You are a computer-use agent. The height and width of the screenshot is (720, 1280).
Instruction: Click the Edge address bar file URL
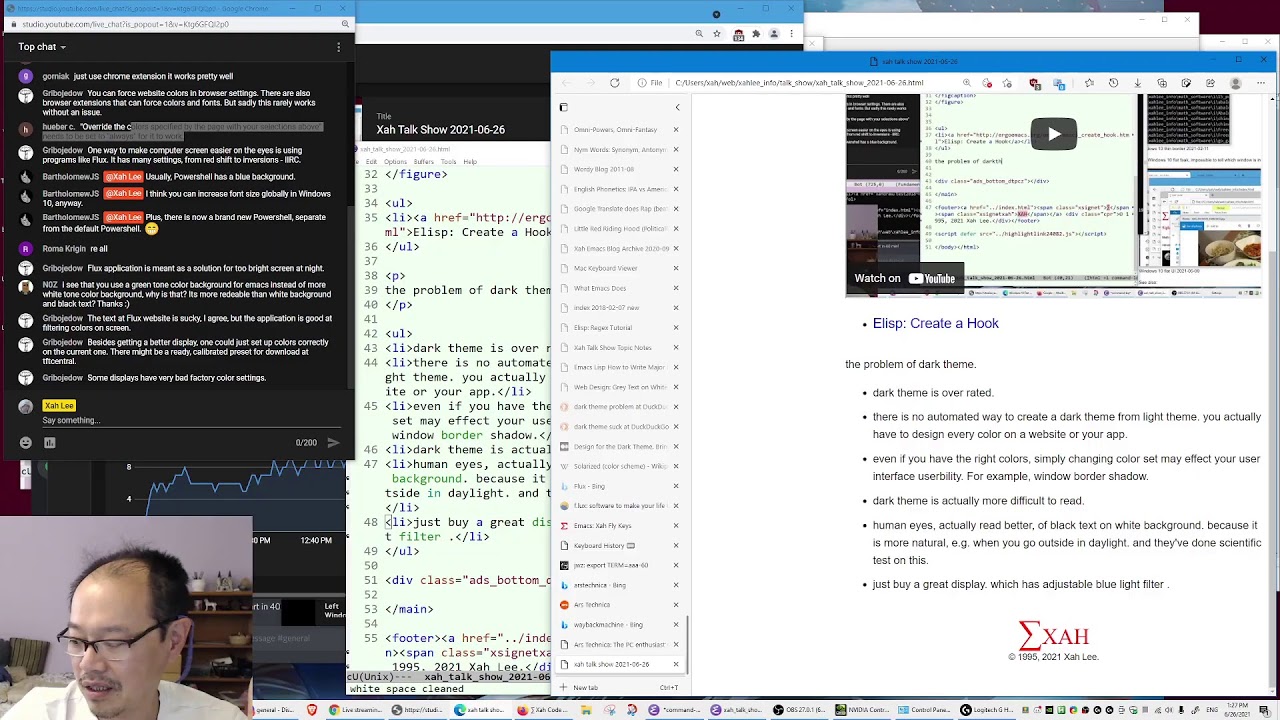click(799, 83)
